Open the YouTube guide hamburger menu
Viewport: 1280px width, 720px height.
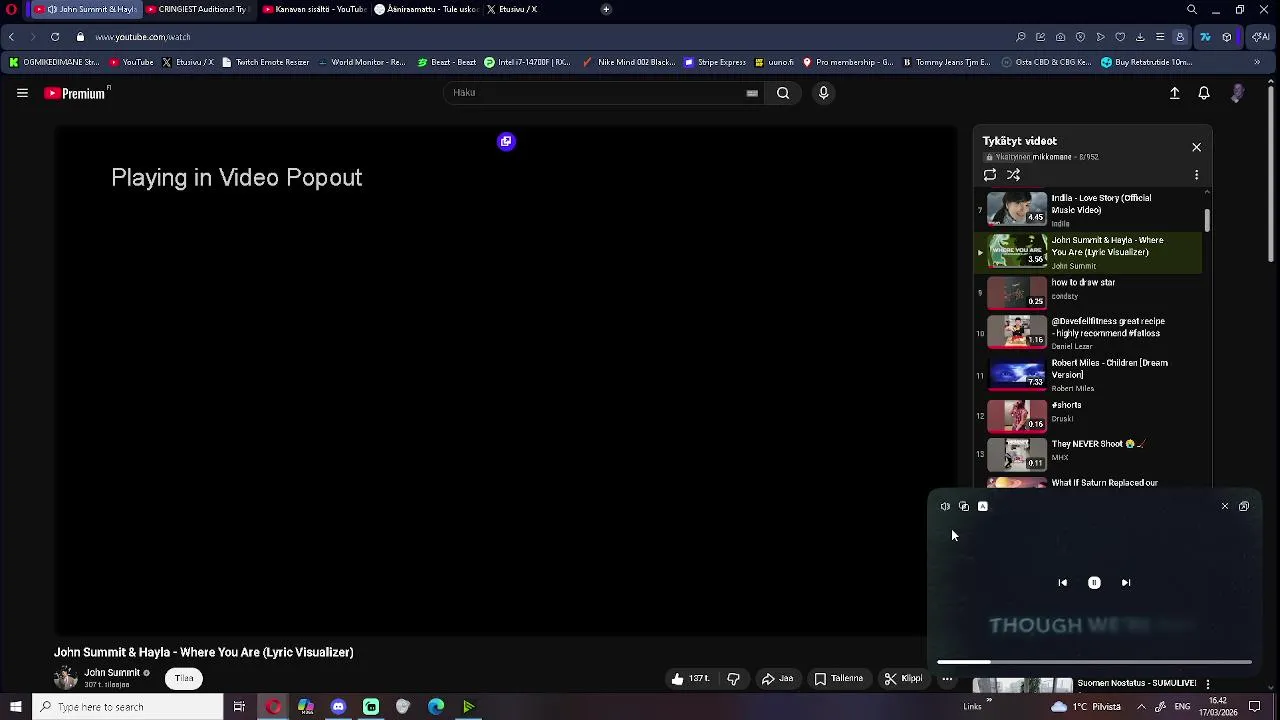coord(22,93)
